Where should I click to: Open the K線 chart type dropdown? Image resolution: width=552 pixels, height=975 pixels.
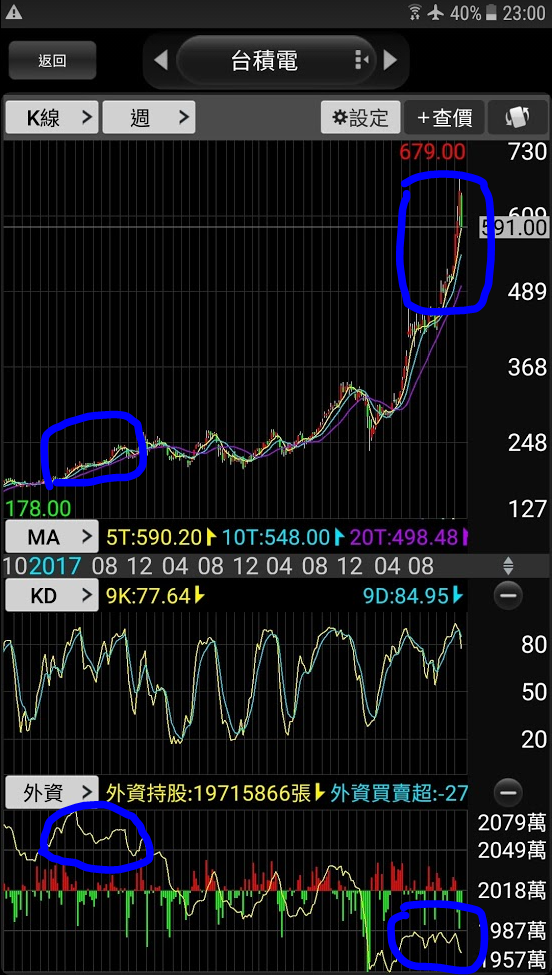[x=52, y=117]
